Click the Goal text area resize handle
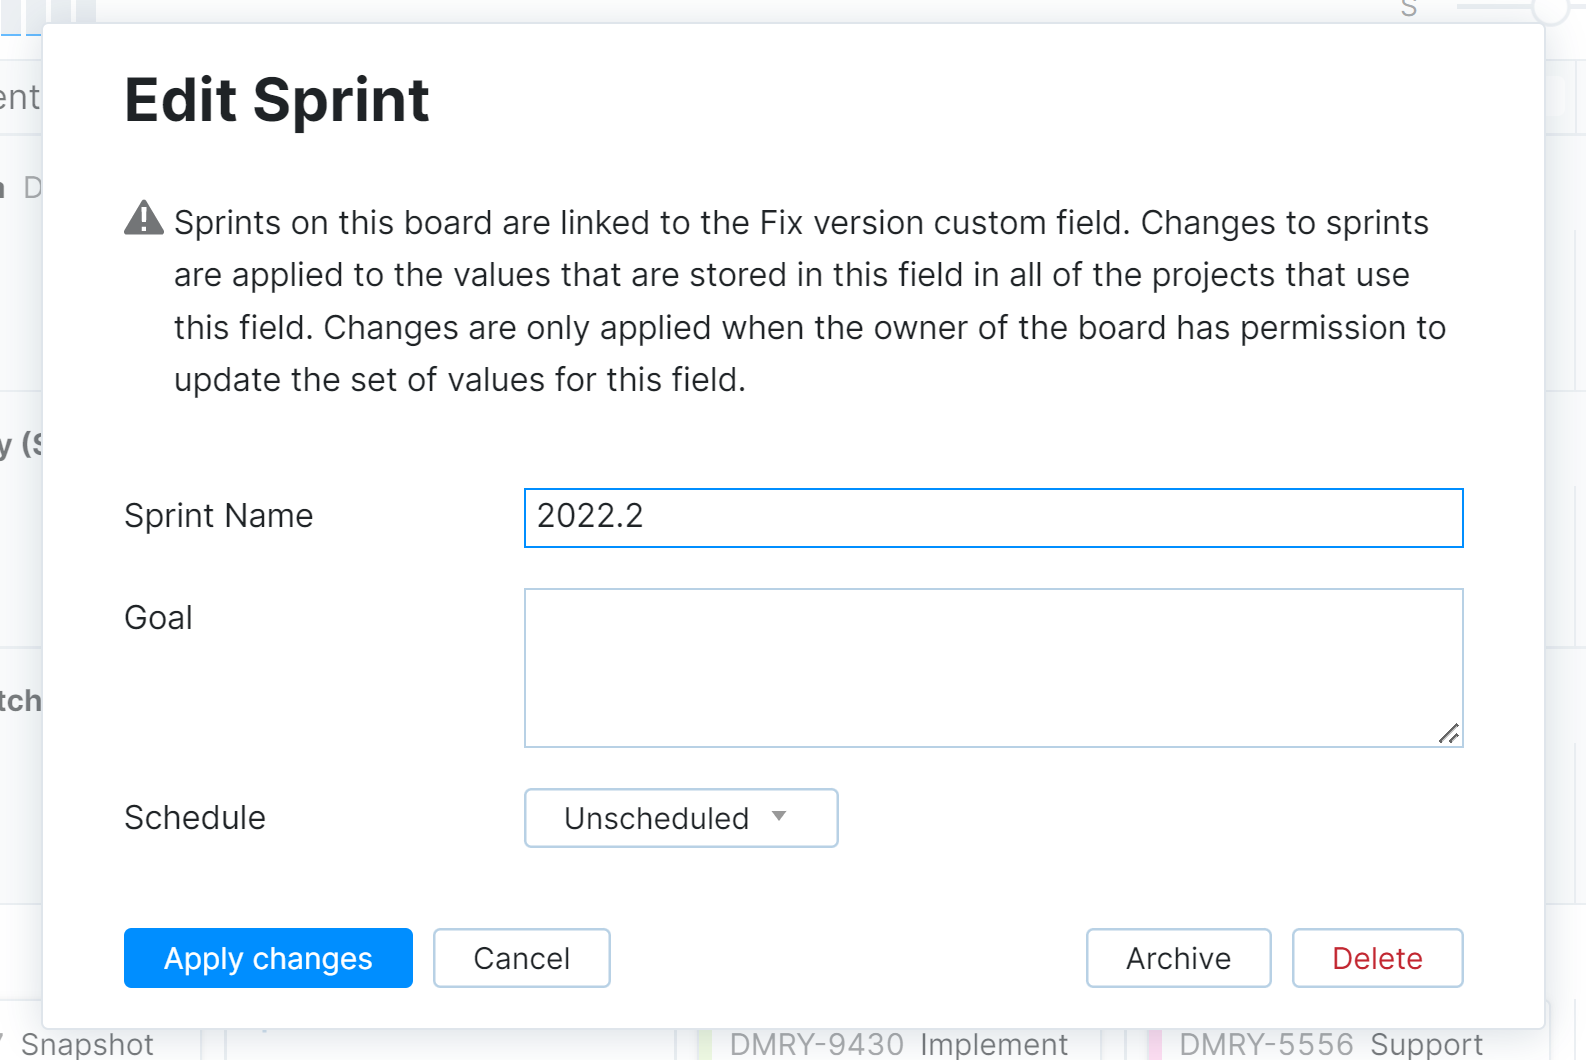The width and height of the screenshot is (1586, 1060). click(x=1449, y=734)
